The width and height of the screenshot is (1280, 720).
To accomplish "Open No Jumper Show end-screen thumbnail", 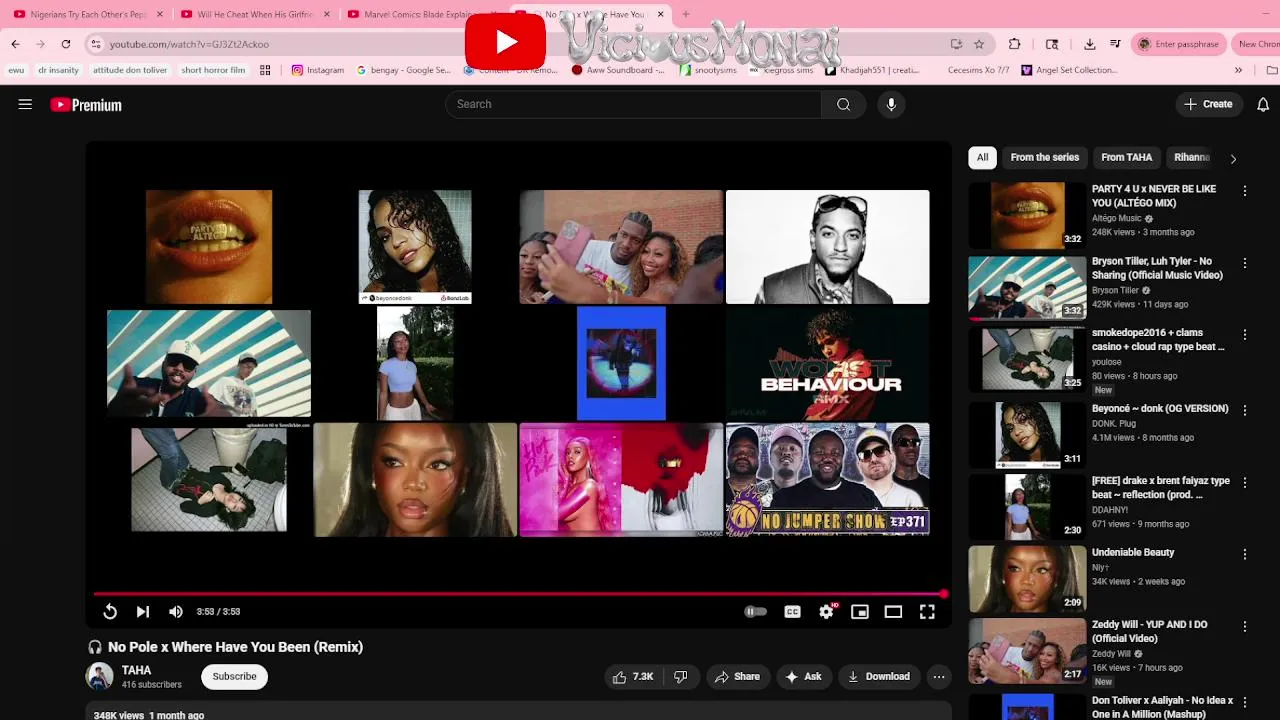I will point(827,480).
